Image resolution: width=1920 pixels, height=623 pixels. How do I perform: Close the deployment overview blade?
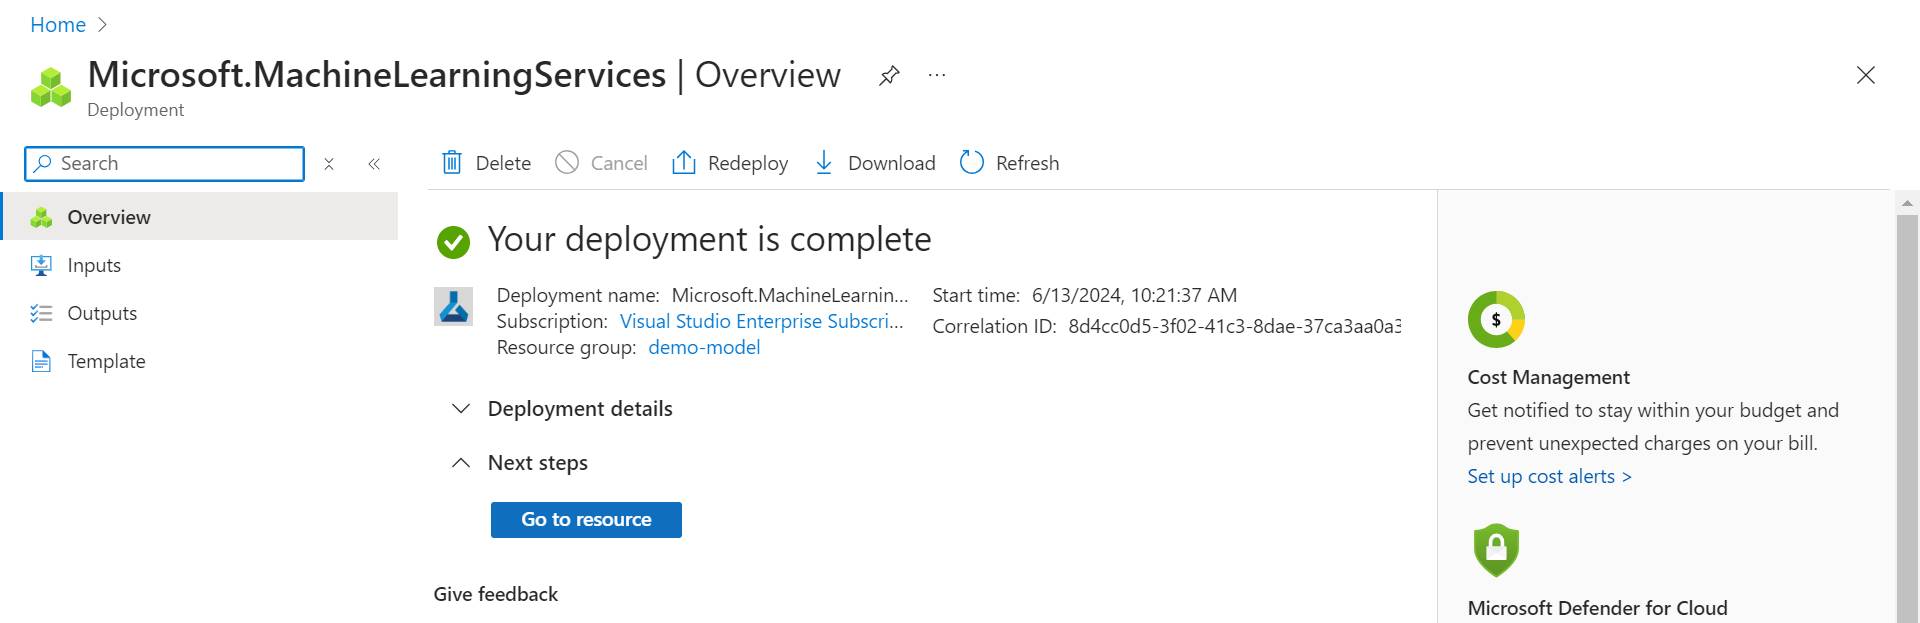point(1865,75)
